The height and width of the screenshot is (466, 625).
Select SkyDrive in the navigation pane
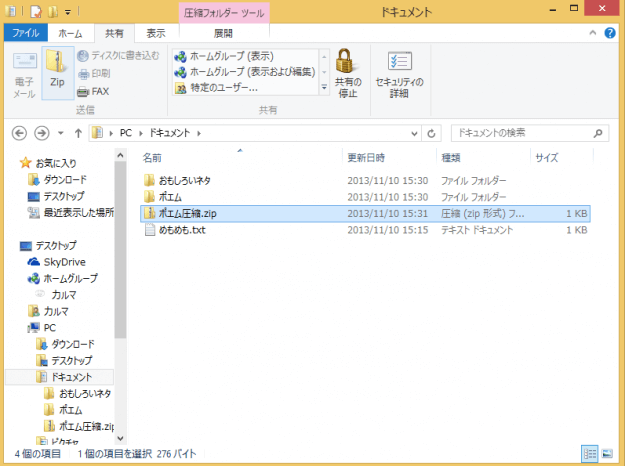(x=64, y=262)
